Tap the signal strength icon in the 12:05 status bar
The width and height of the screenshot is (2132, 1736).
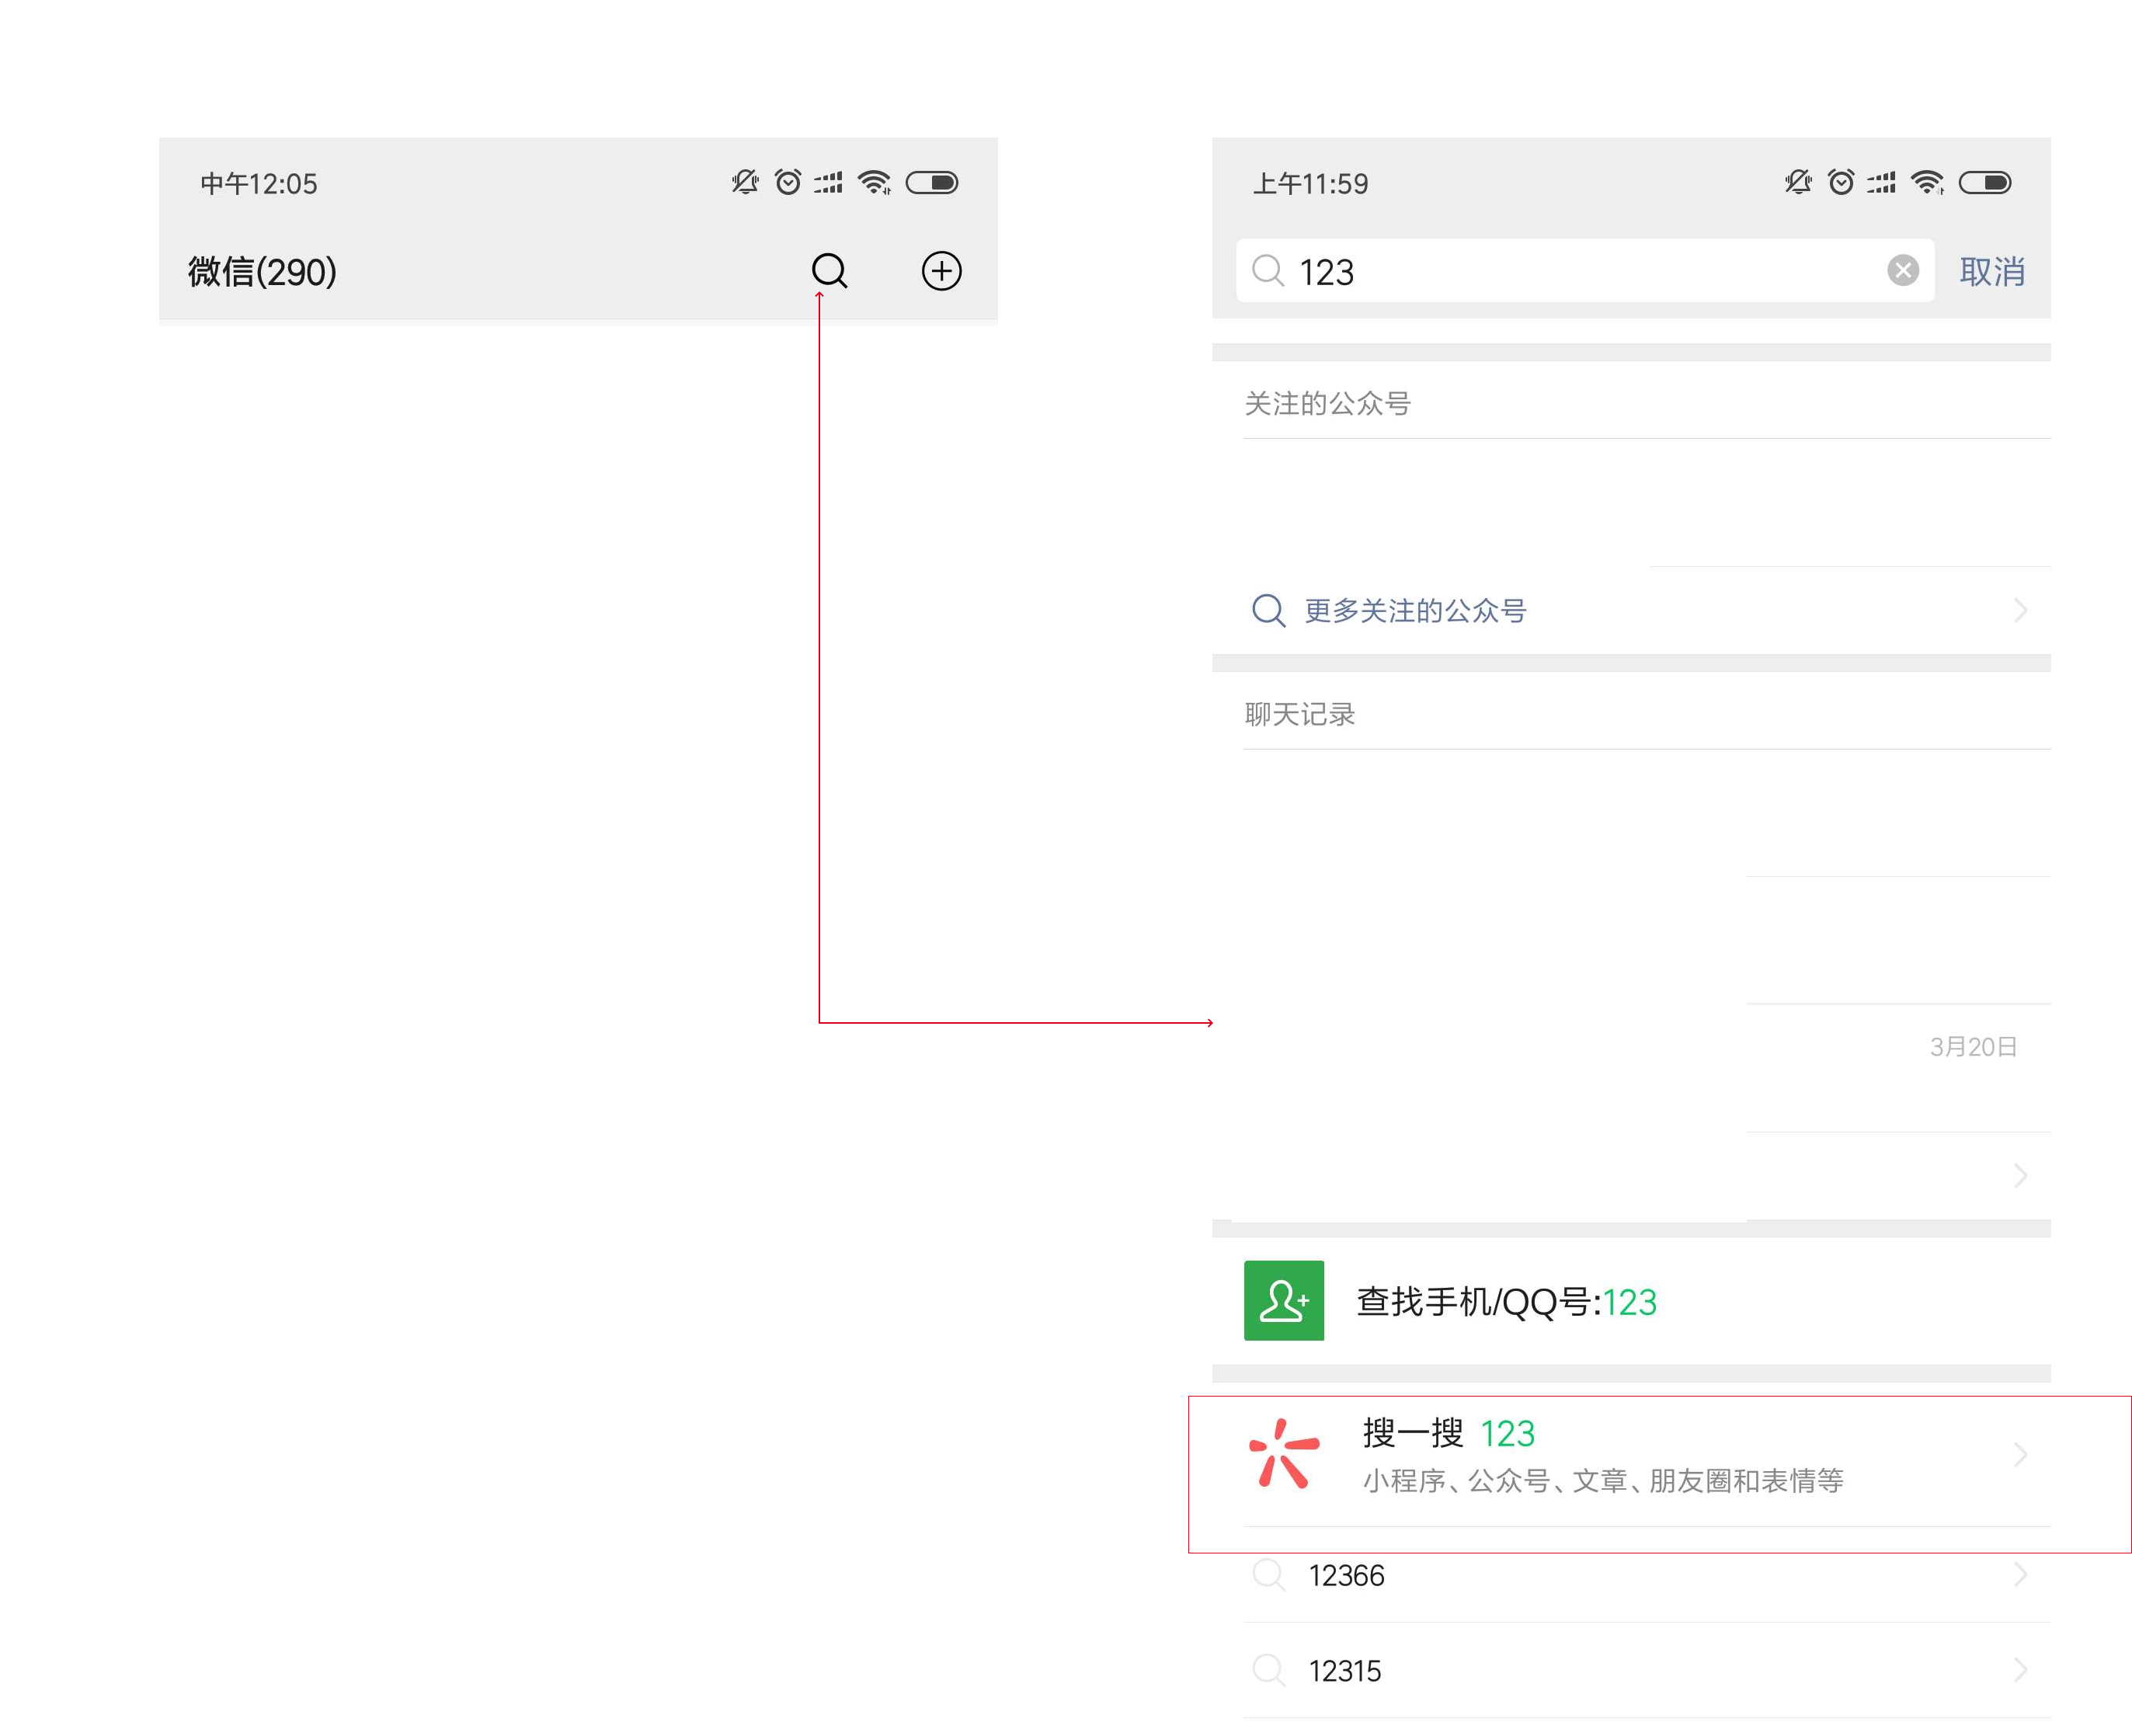coord(828,182)
